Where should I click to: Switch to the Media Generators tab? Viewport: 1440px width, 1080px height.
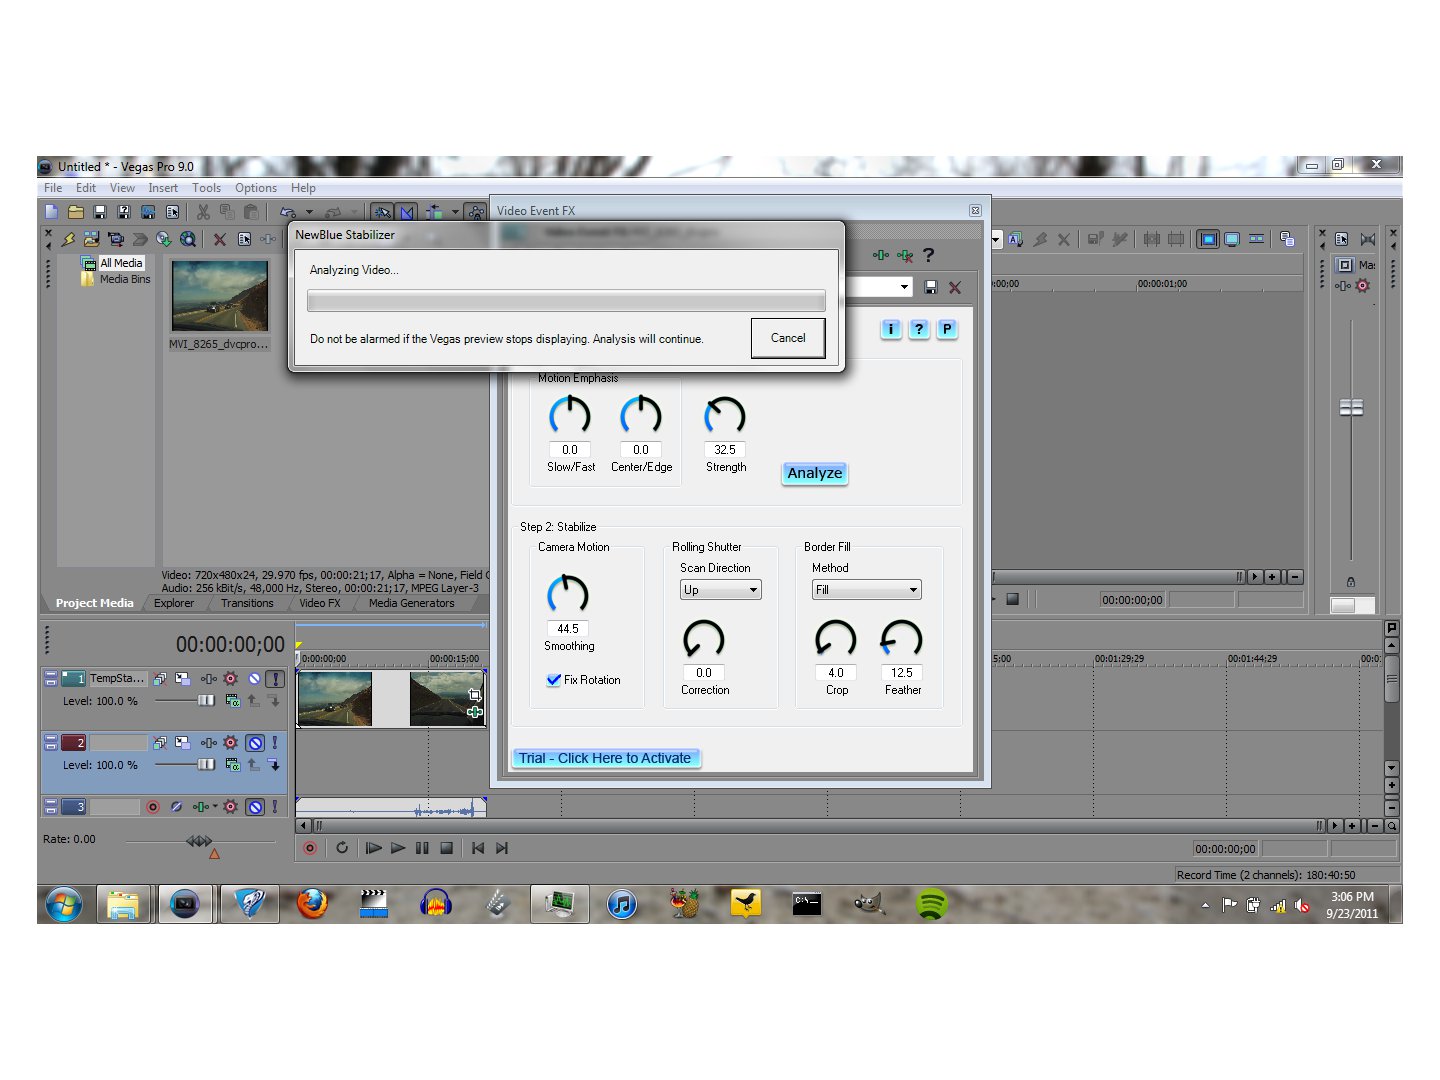(411, 603)
